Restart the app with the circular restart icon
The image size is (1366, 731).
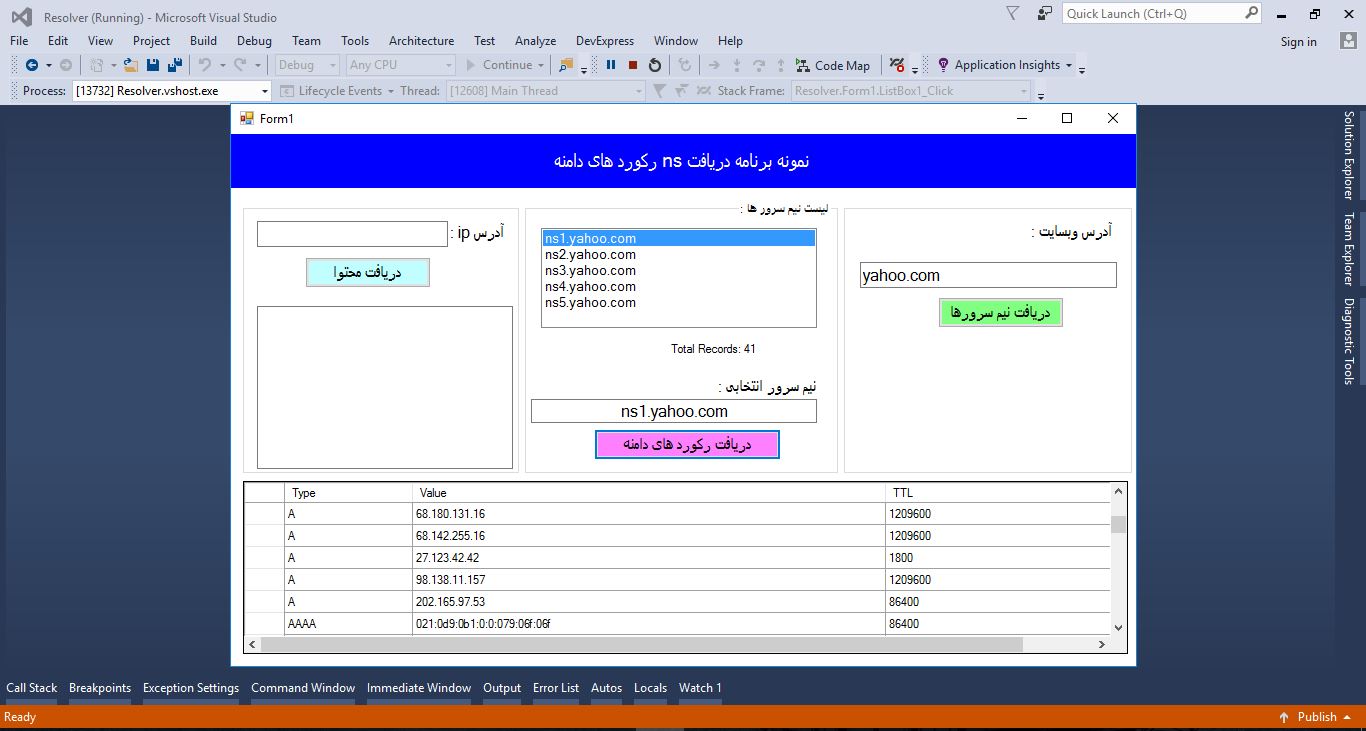pyautogui.click(x=656, y=64)
